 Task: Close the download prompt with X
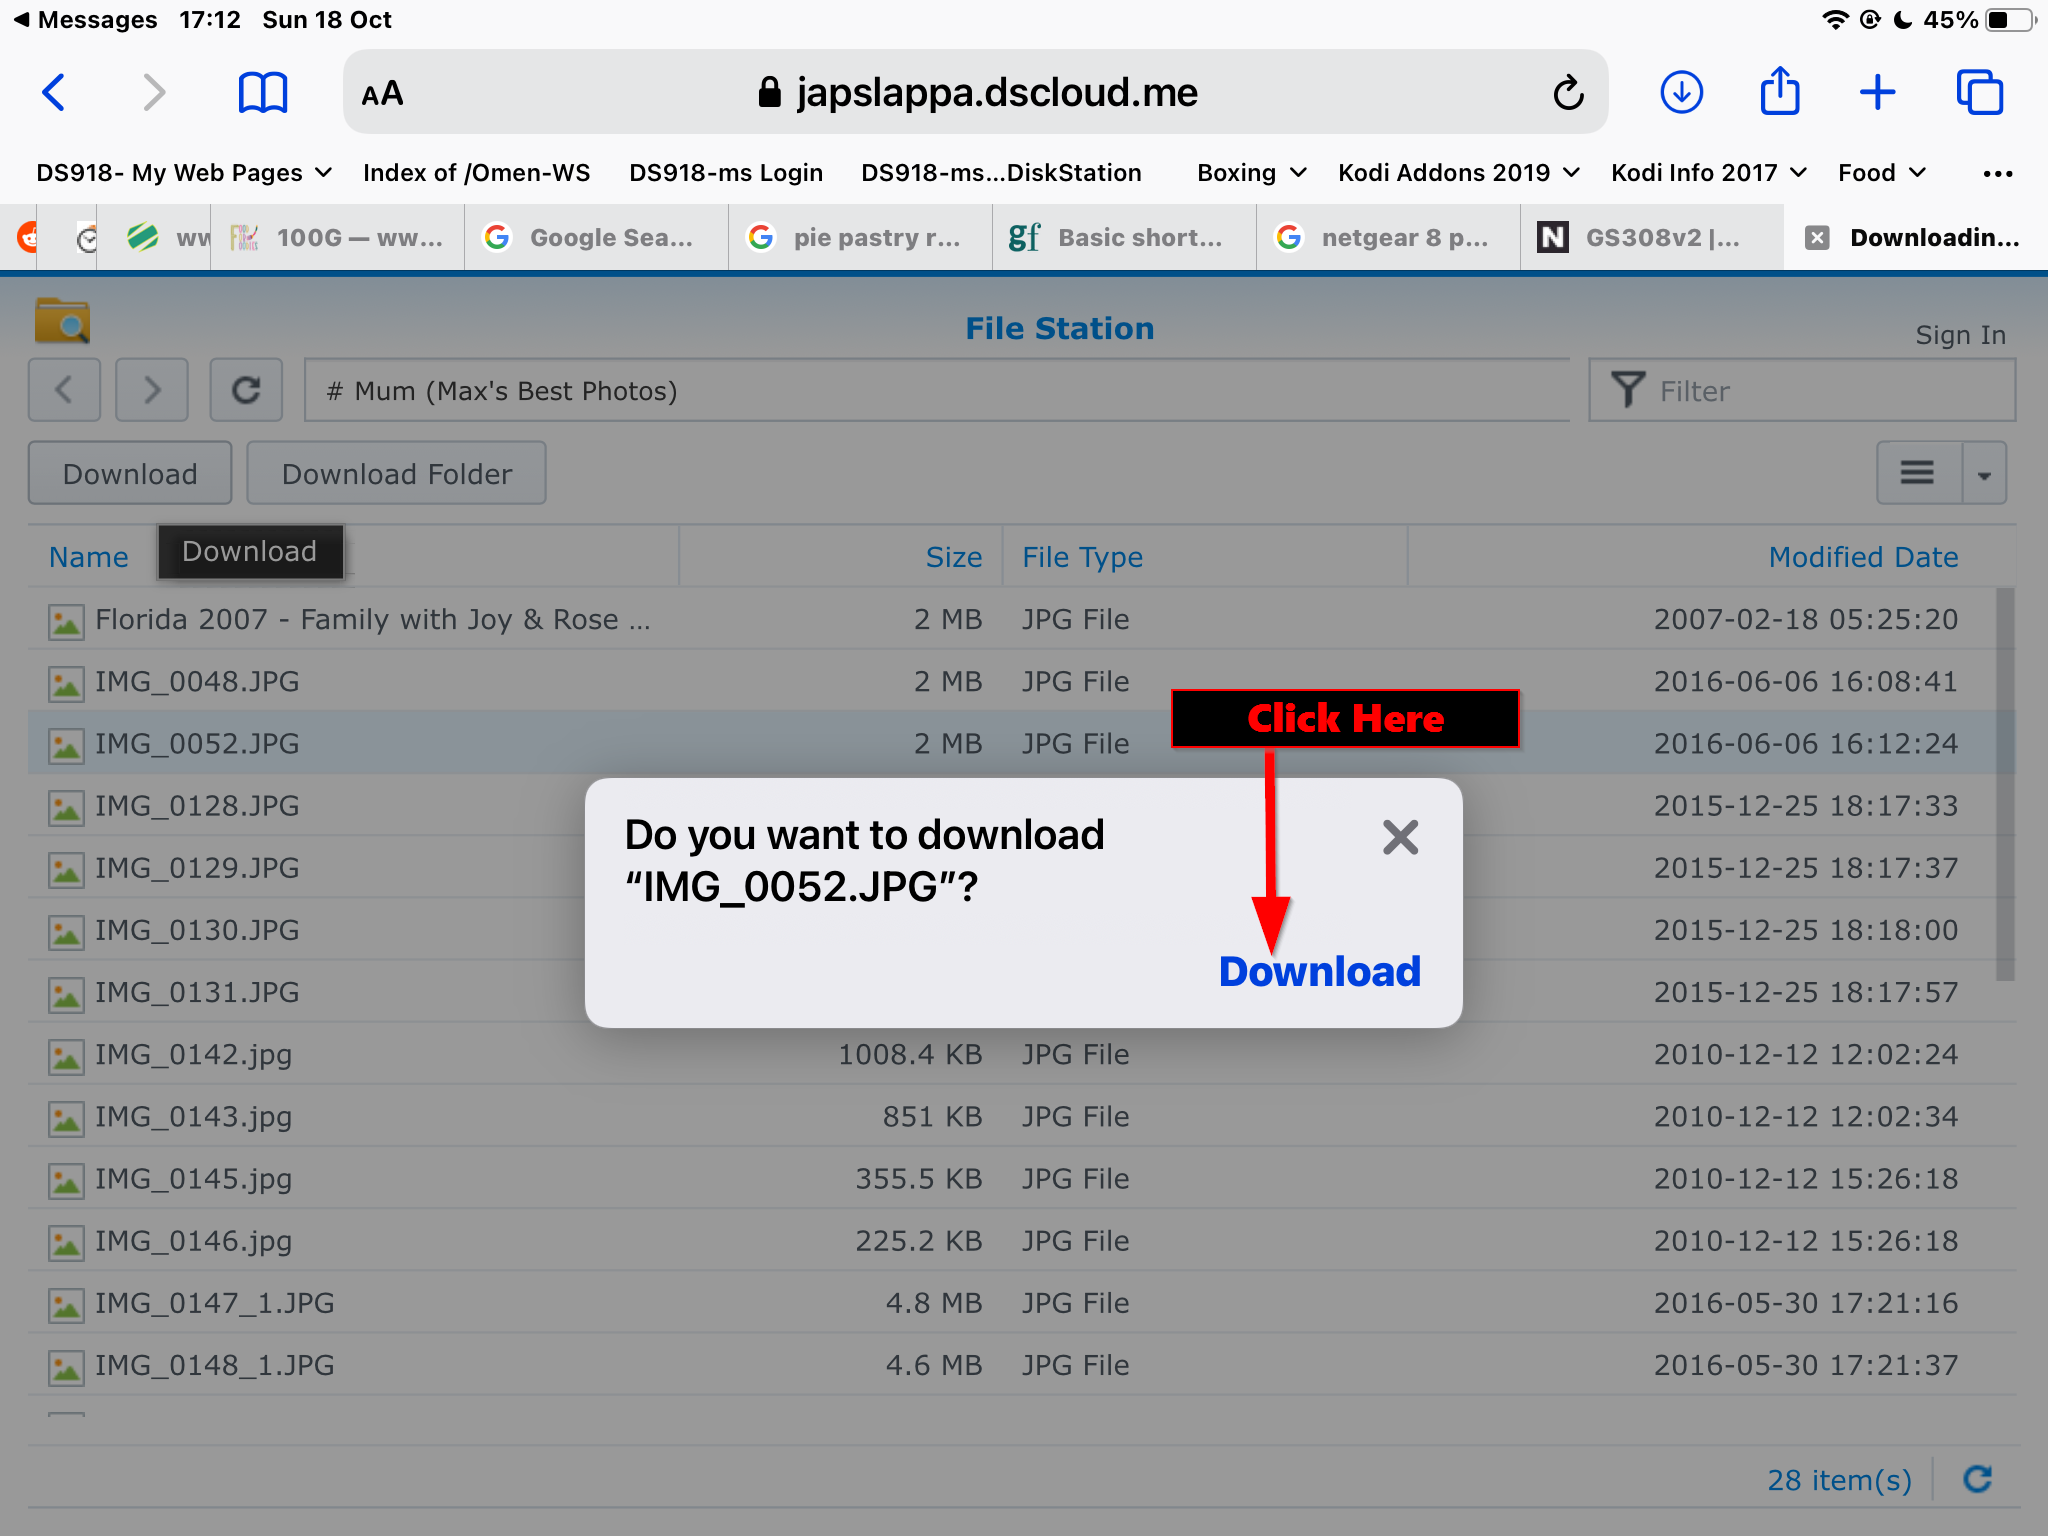click(1400, 837)
